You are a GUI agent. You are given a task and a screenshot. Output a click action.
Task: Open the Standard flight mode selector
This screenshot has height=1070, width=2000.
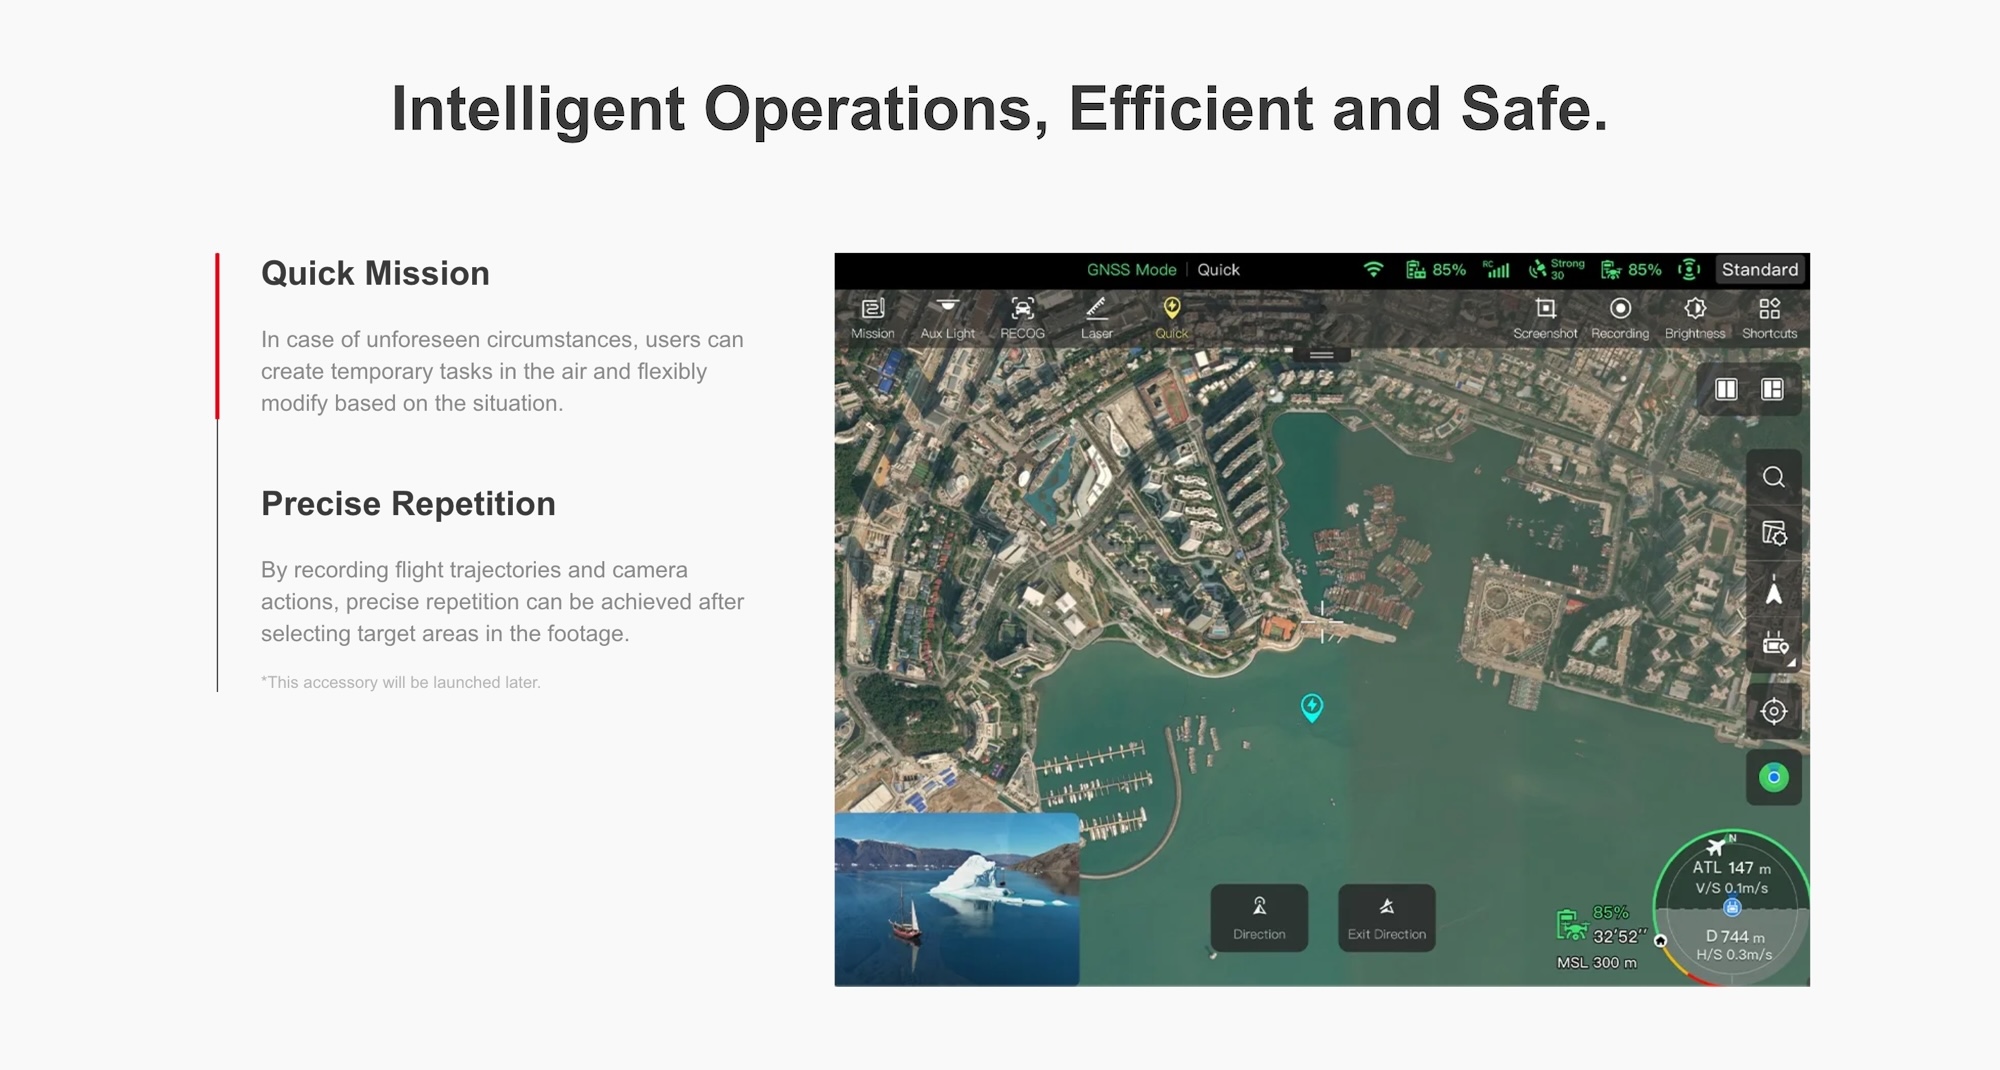1760,269
